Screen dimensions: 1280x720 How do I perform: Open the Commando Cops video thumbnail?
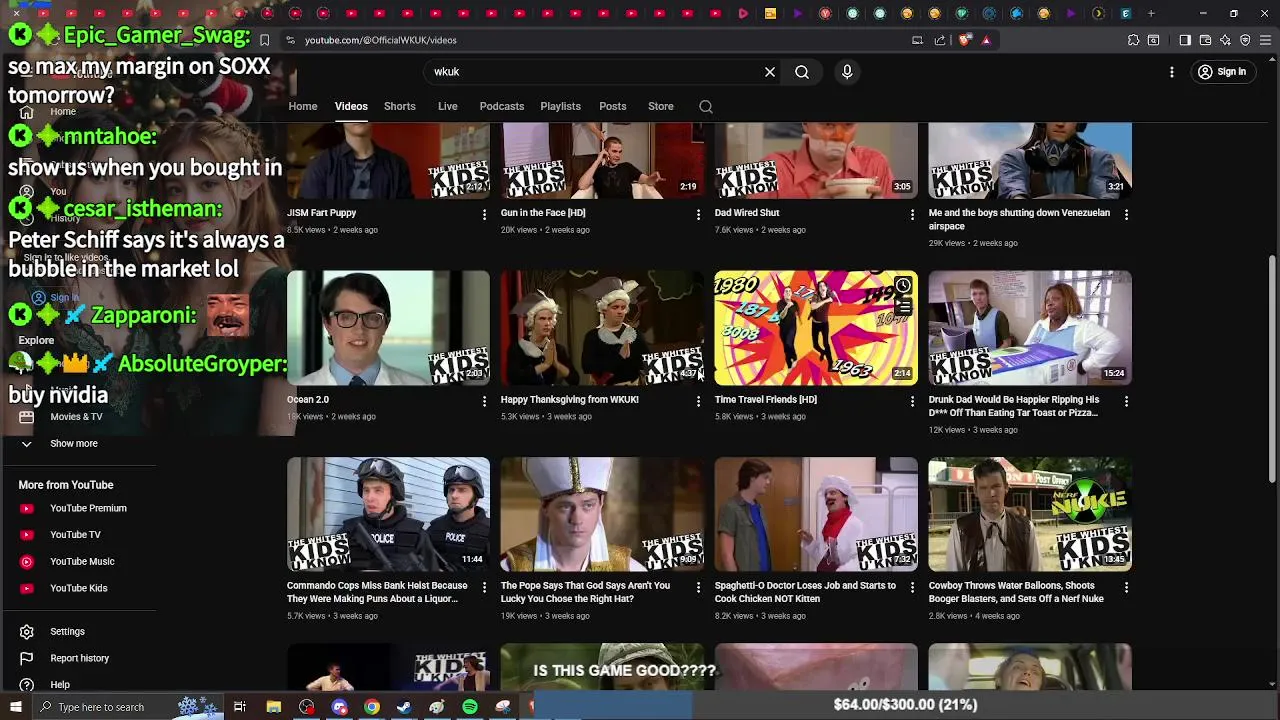pyautogui.click(x=388, y=514)
